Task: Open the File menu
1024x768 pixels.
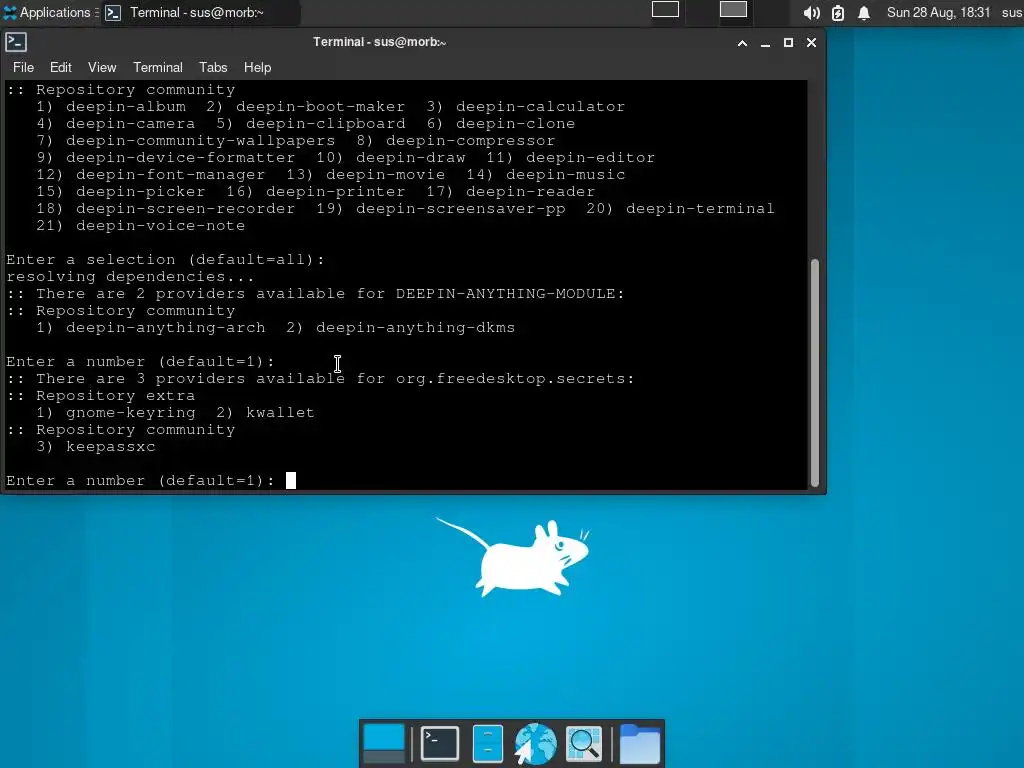Action: [x=24, y=67]
